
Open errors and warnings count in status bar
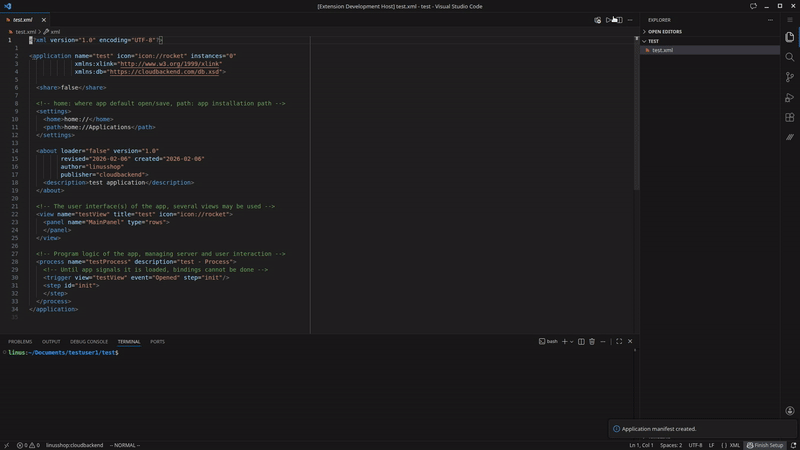coord(28,445)
